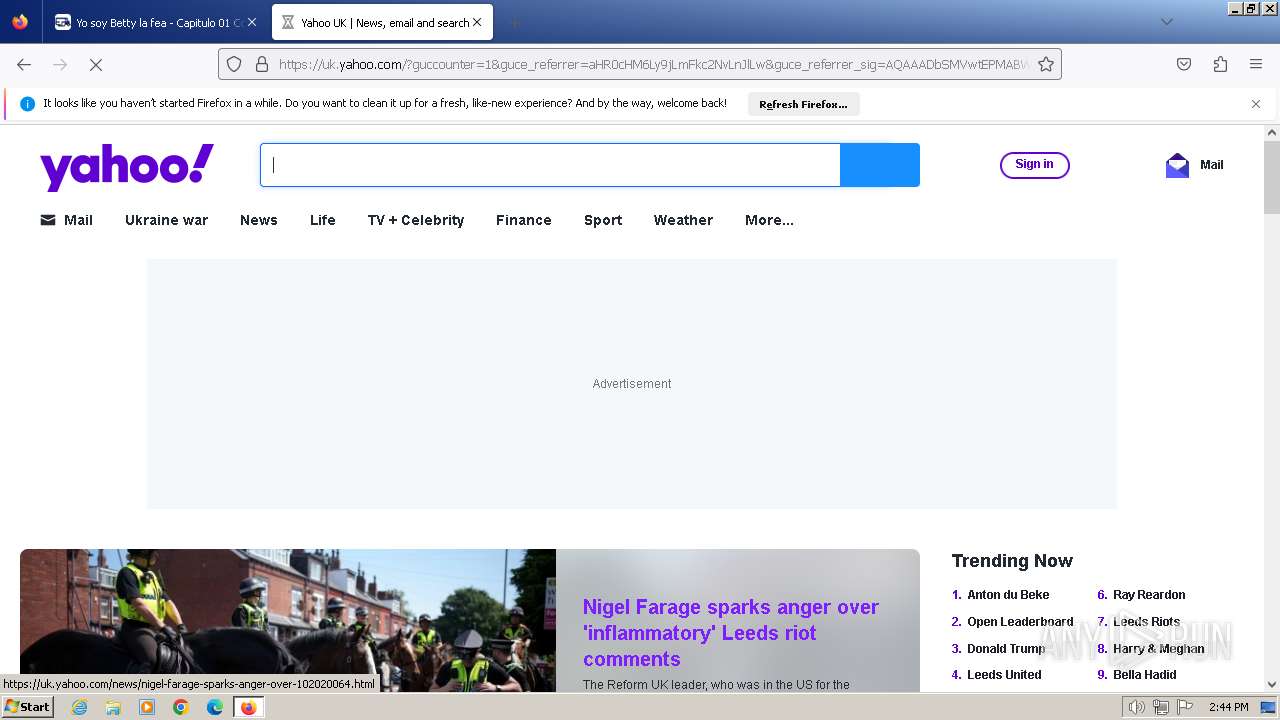Focus the Yahoo search input
The image size is (1280, 720).
tap(550, 165)
